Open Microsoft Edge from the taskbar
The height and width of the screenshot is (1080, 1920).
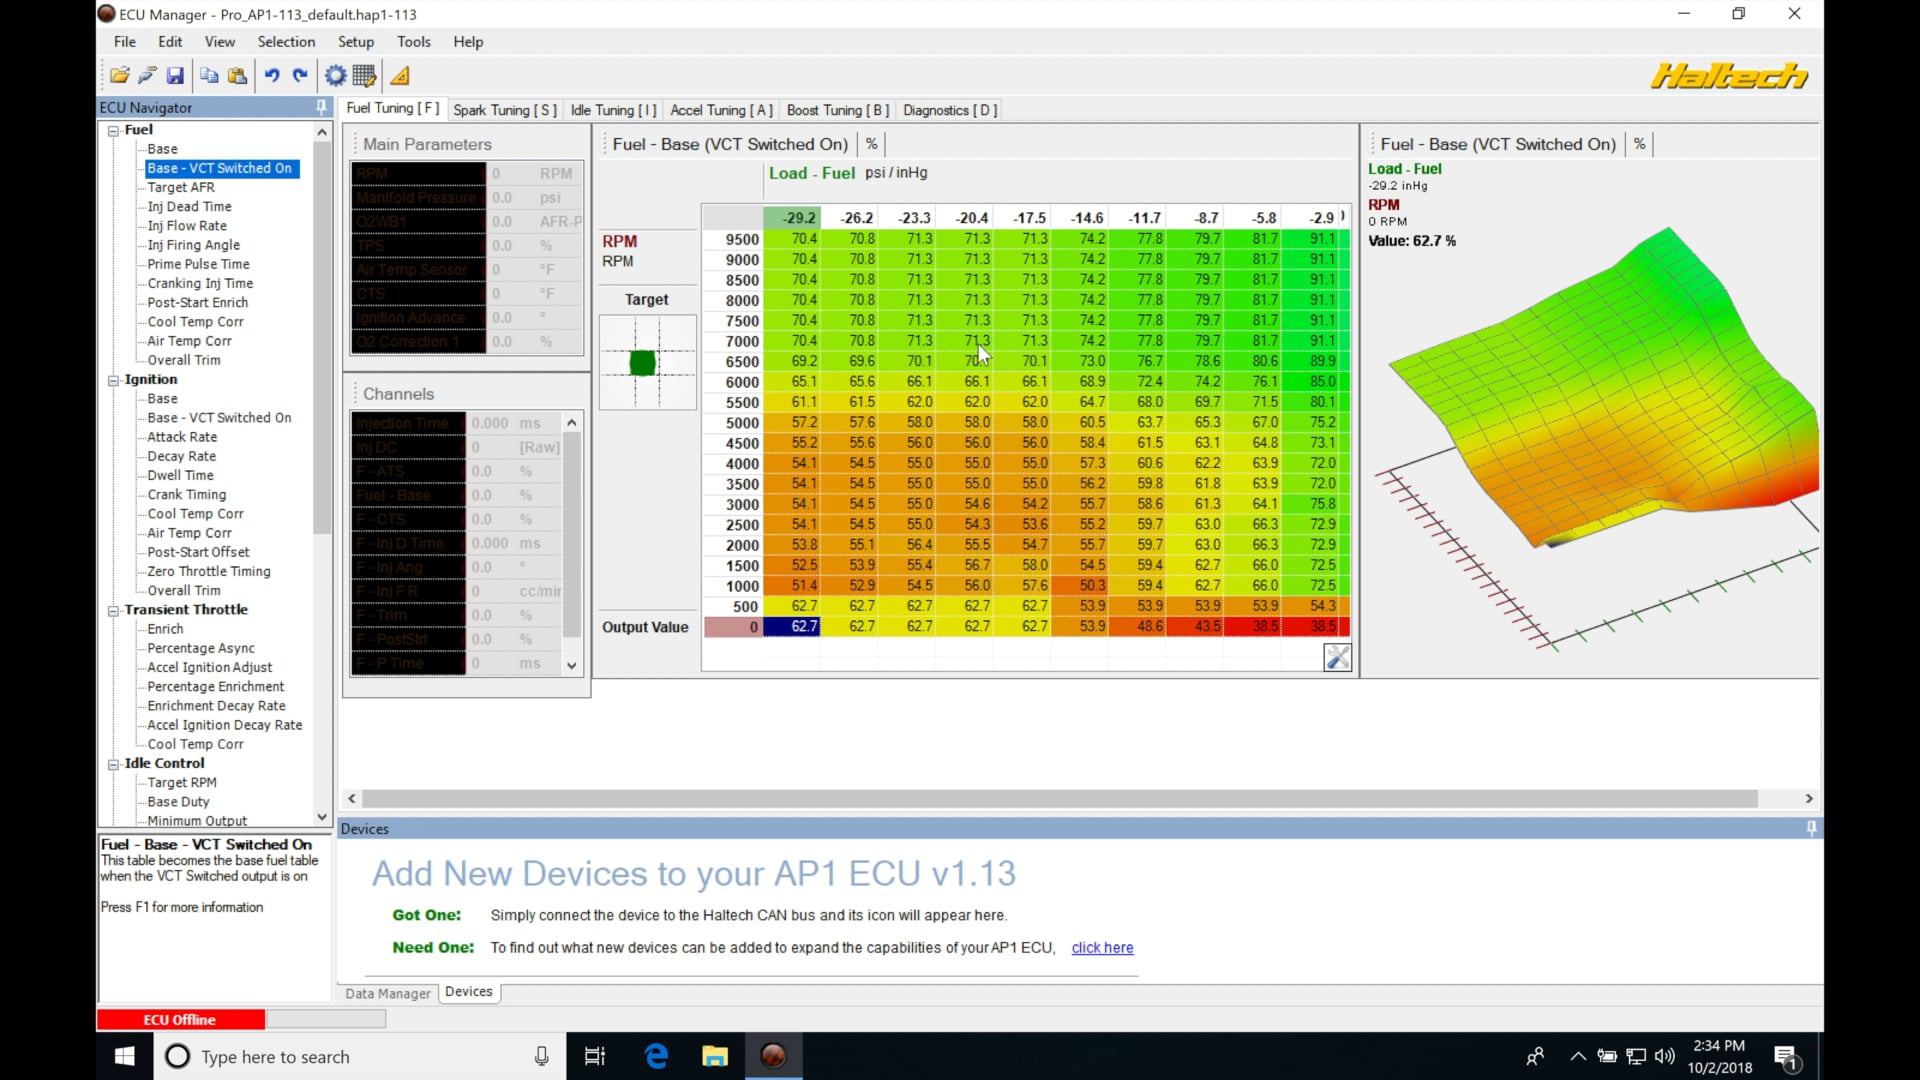(655, 1056)
